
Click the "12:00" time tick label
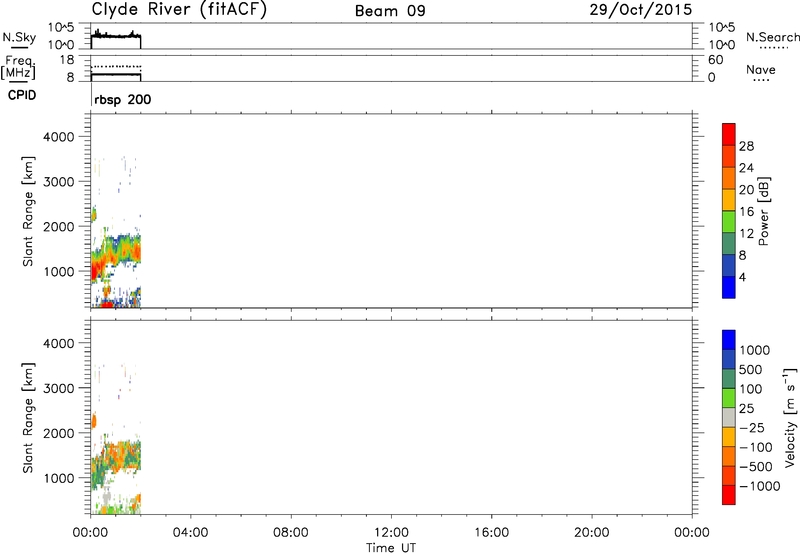391,533
